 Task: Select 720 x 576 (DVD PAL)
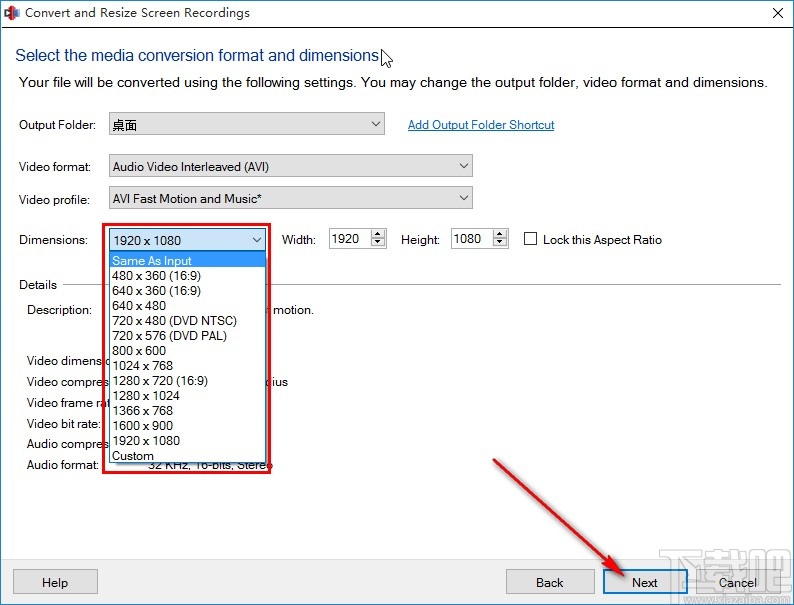[187, 336]
